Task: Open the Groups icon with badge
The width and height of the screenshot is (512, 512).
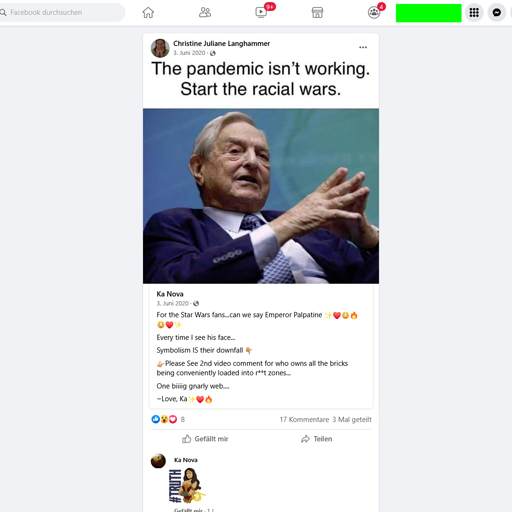Action: pos(374,13)
